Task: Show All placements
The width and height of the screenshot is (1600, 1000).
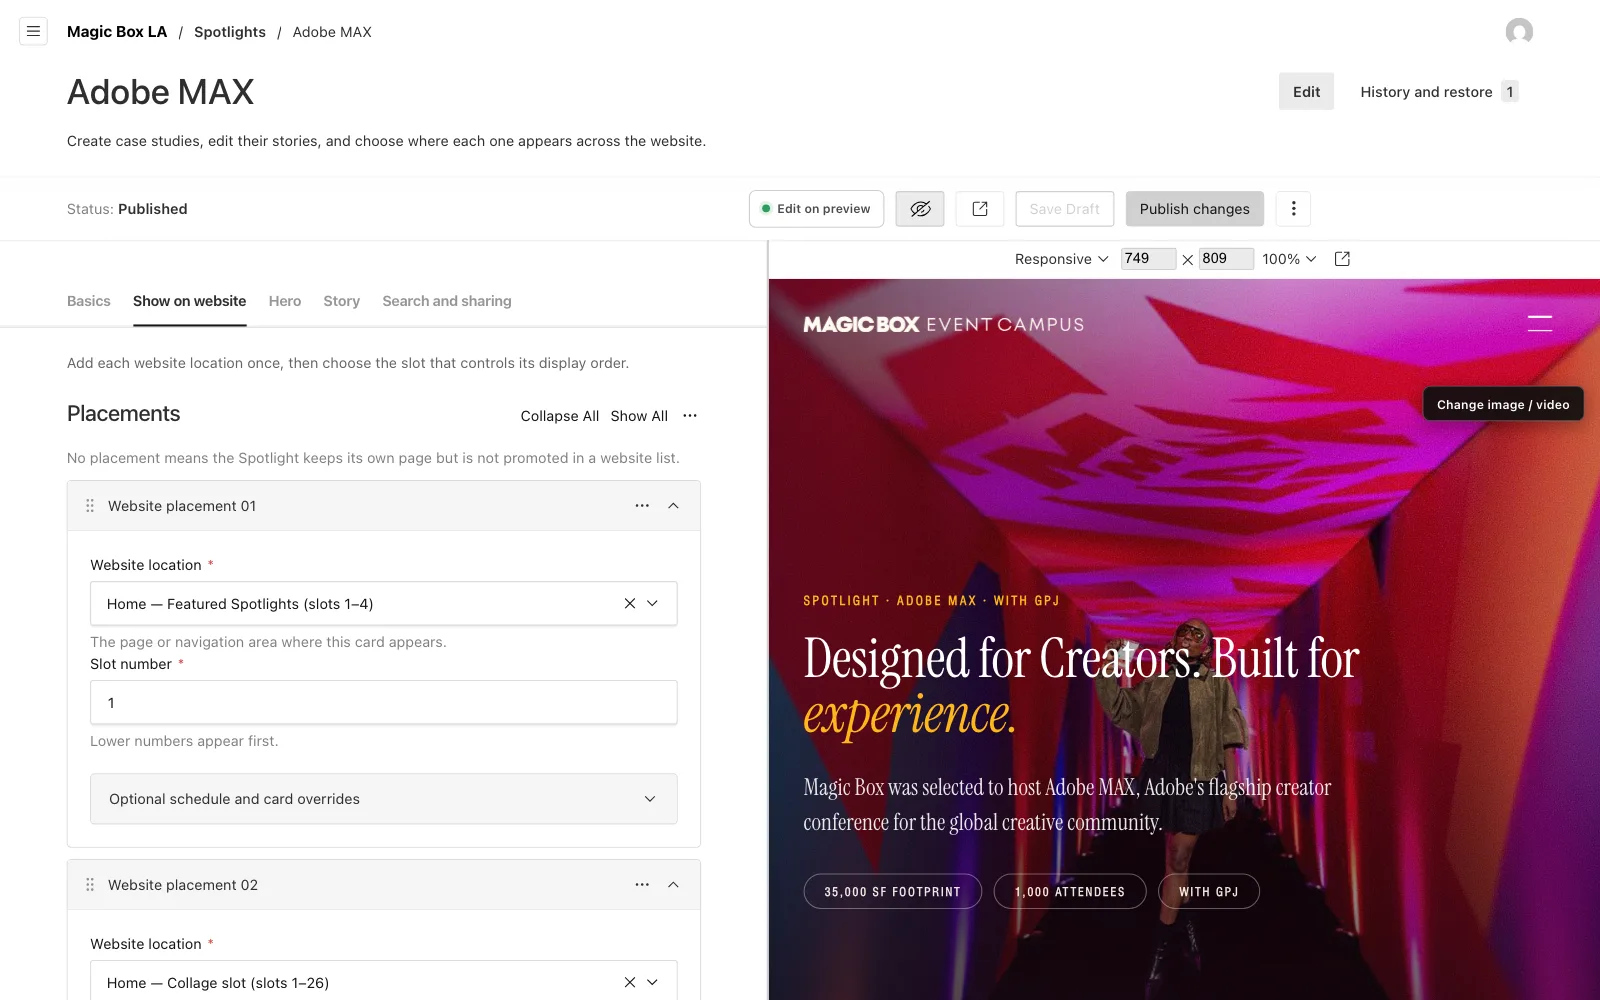Action: (x=639, y=416)
